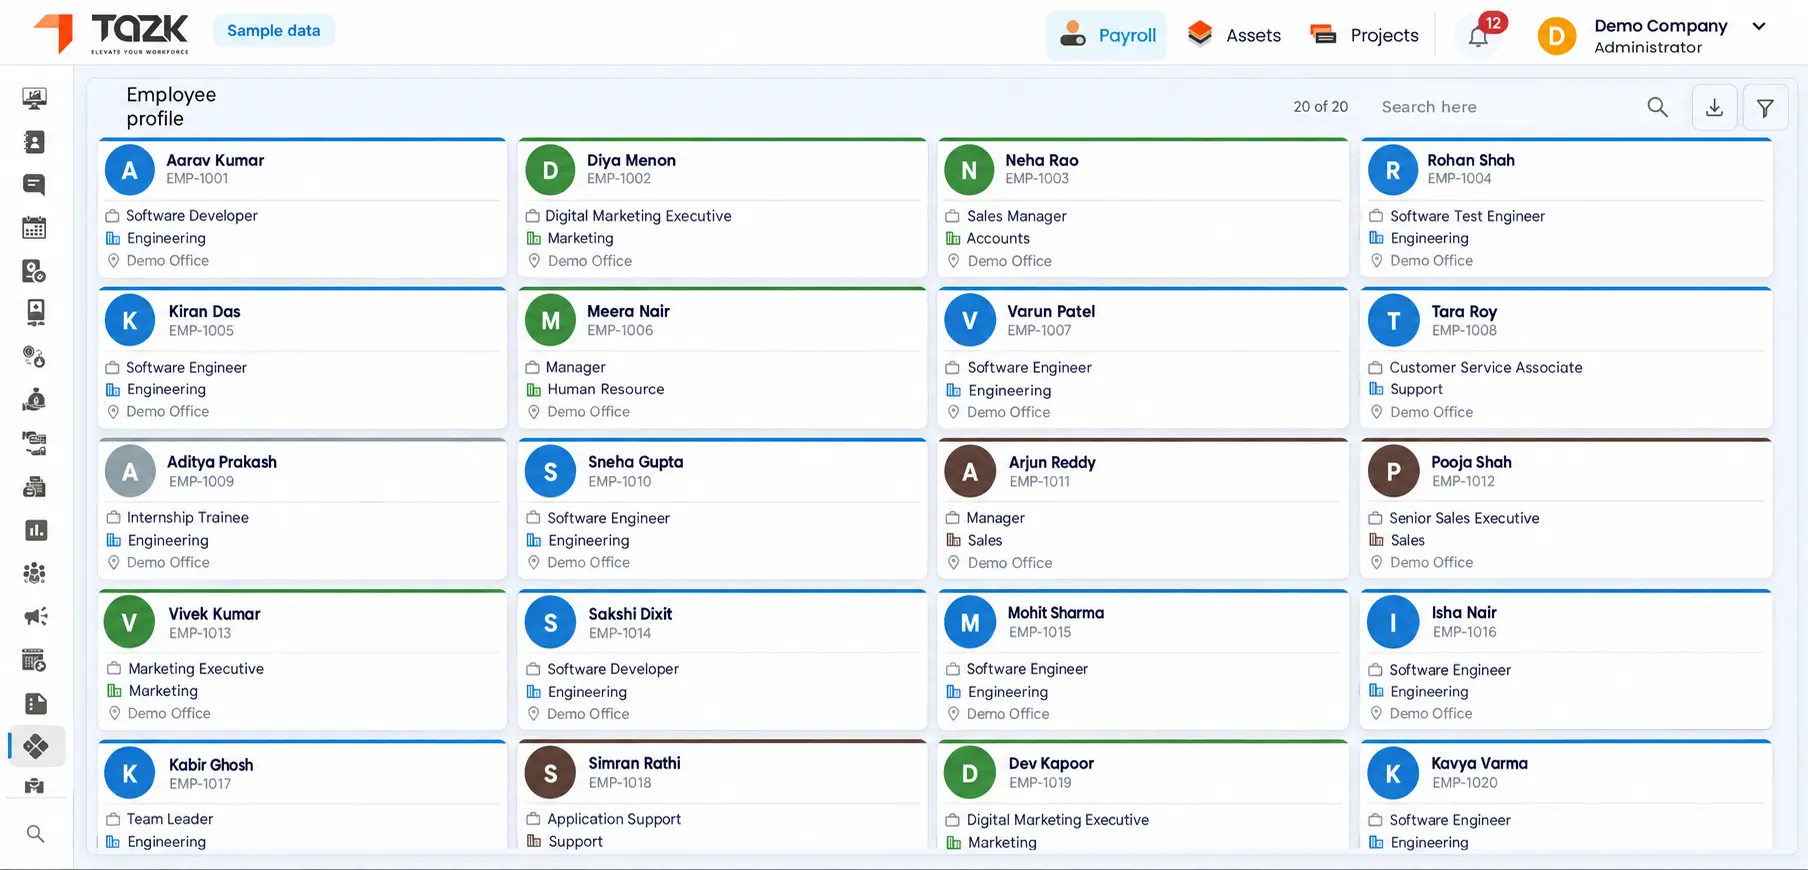Screen dimensions: 1808x870
Task: Open the team group sidebar icon
Action: (35, 573)
